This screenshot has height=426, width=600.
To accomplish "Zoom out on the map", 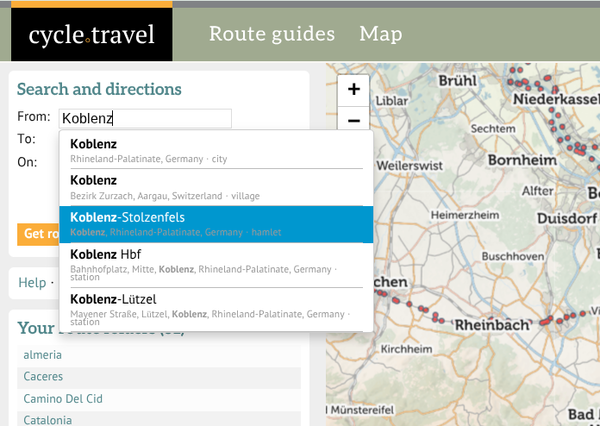I will pyautogui.click(x=353, y=120).
